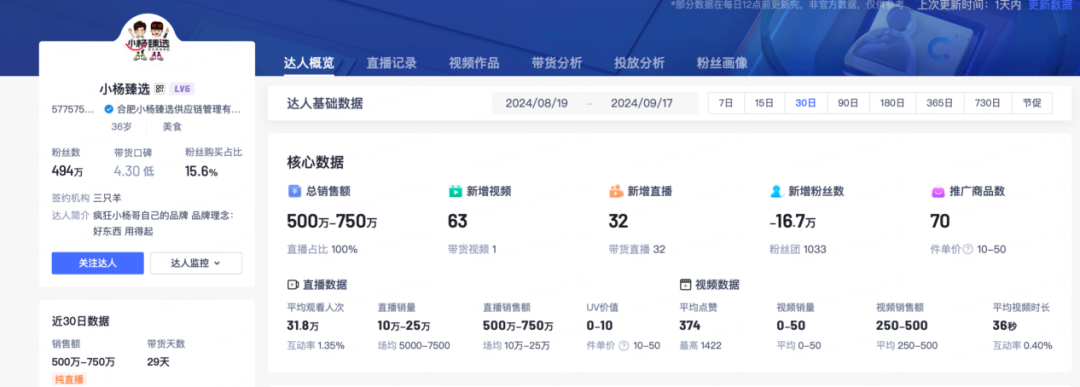Click the 新增粉丝数 person icon
Image resolution: width=1080 pixels, height=387 pixels.
(777, 192)
